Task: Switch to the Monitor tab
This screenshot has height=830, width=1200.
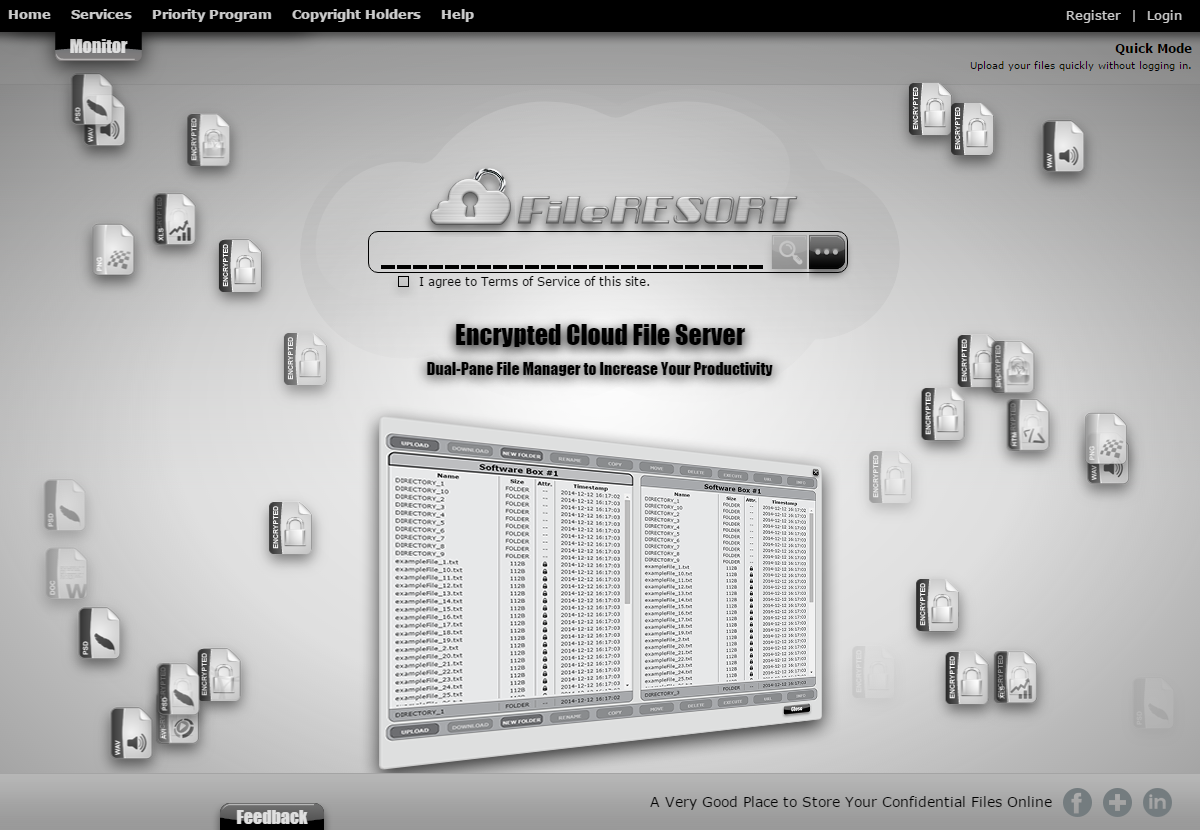Action: [x=97, y=45]
